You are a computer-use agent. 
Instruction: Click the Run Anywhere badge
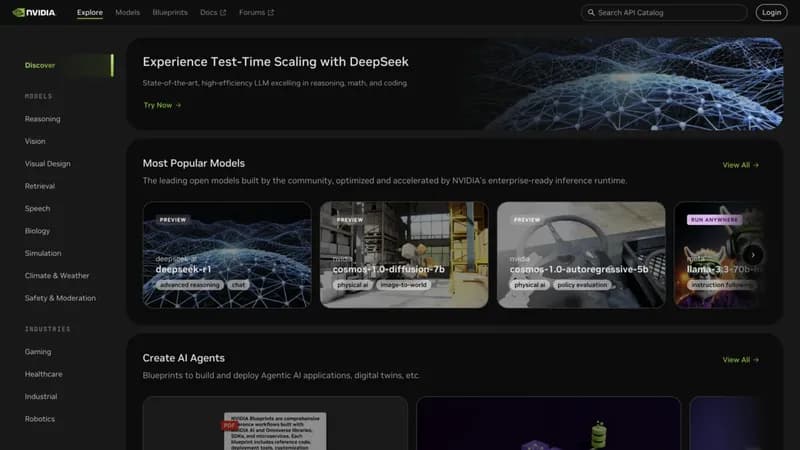[x=714, y=220]
